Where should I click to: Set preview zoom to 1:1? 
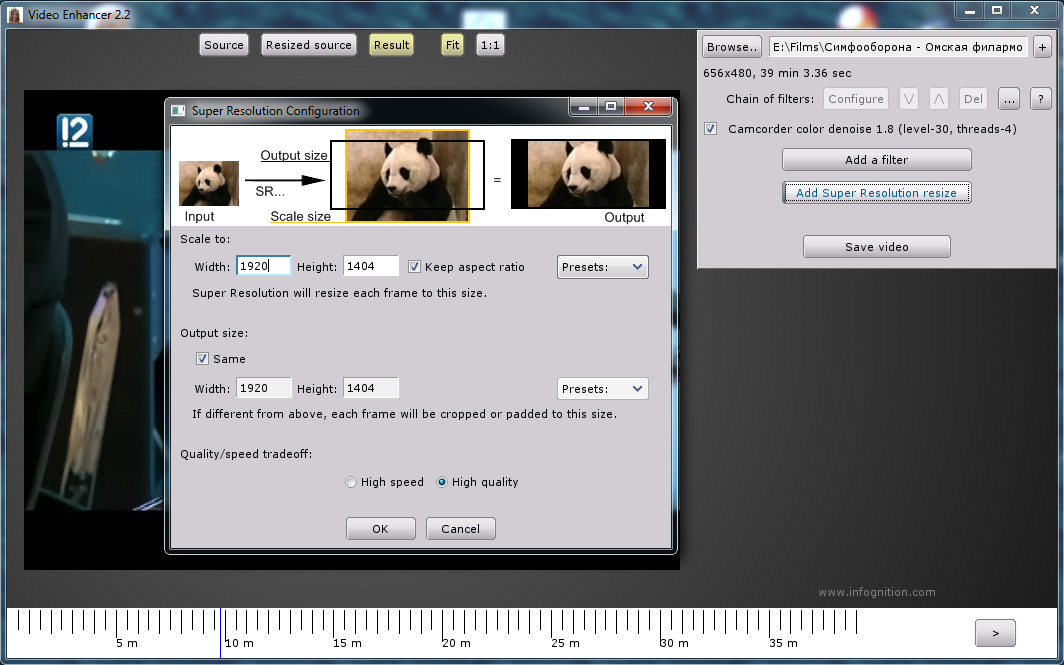490,45
